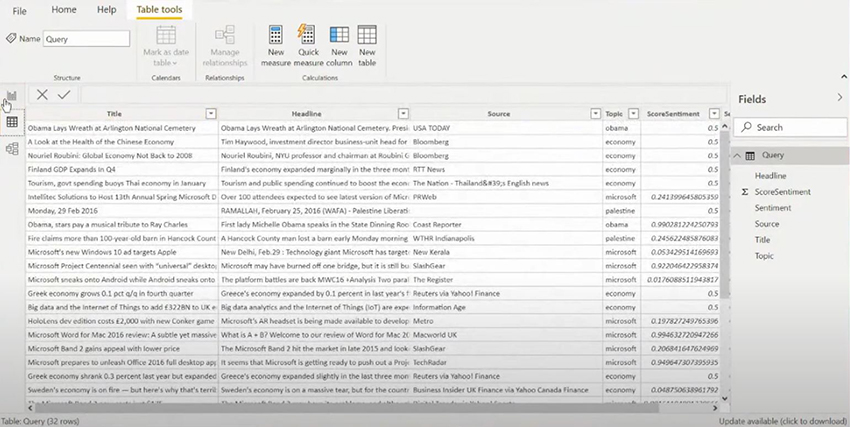This screenshot has width=850, height=427.
Task: Open the Source column filter dropdown
Action: [595, 114]
